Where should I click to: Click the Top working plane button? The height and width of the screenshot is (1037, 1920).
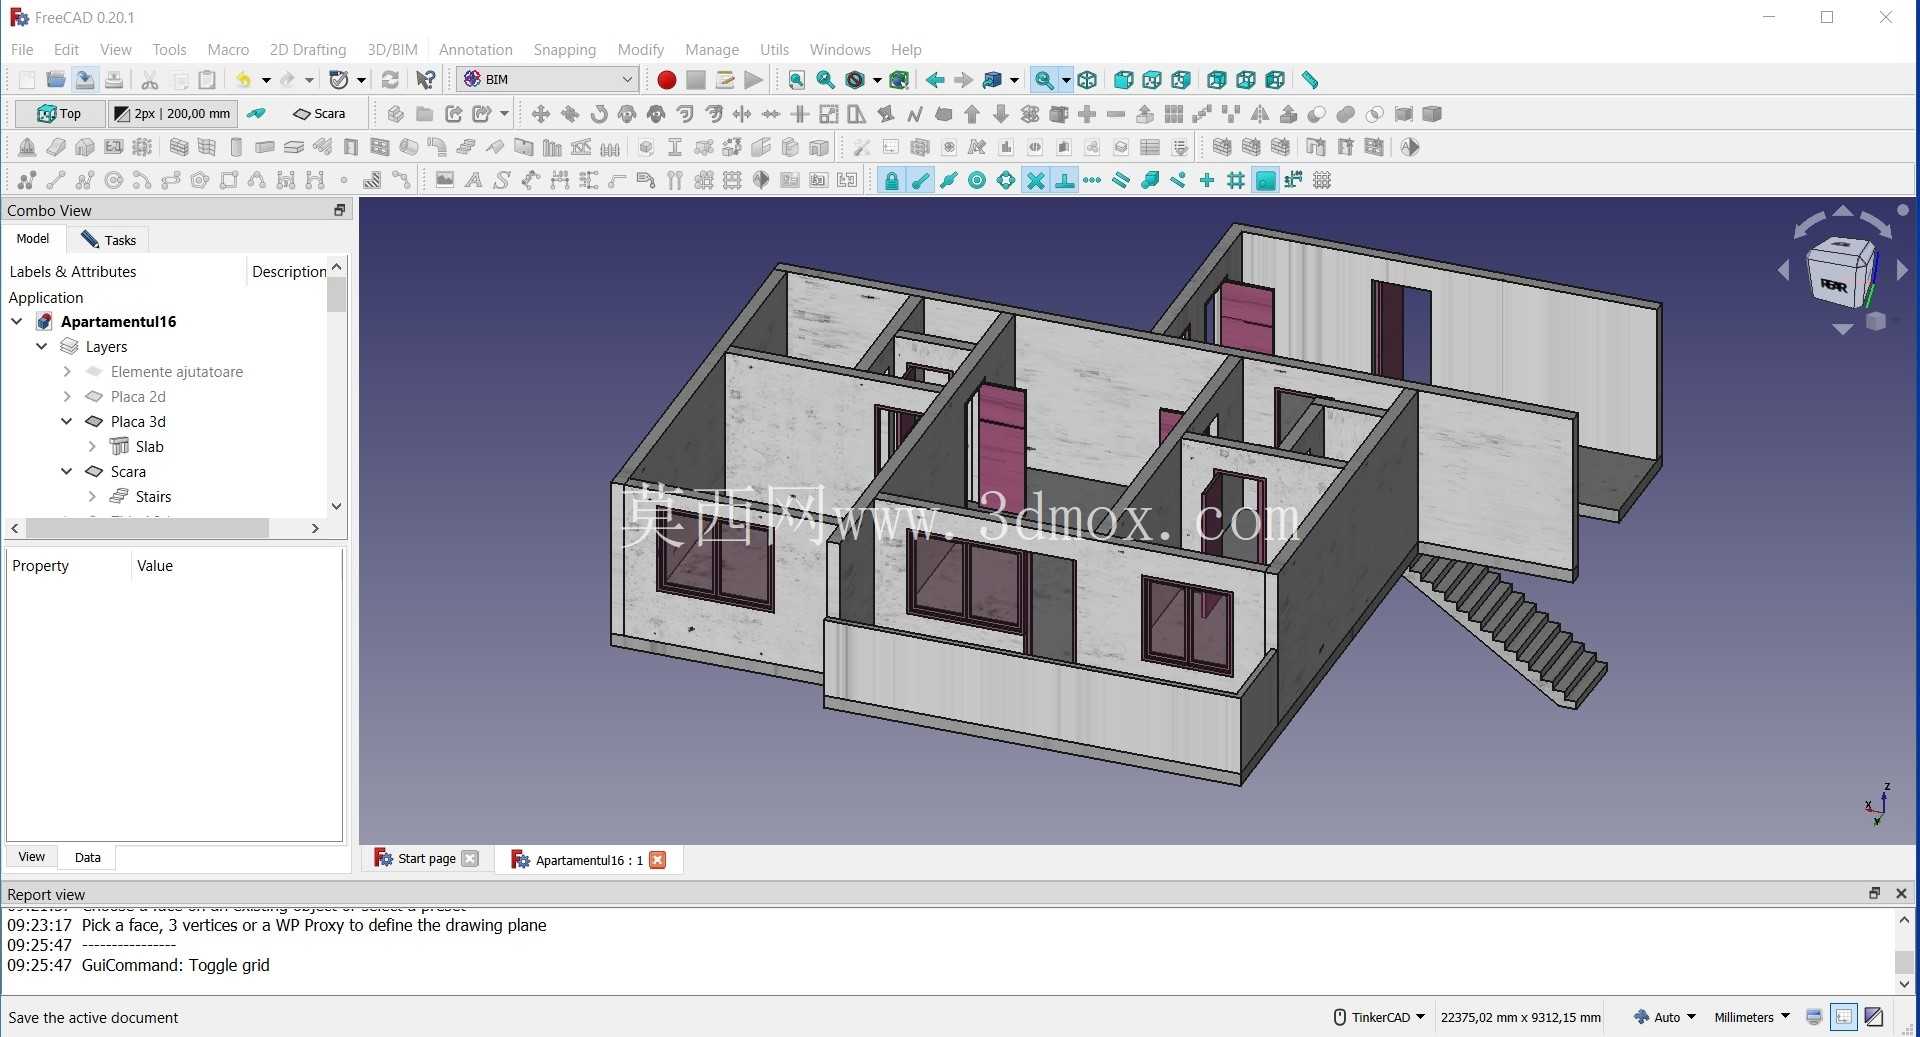(x=60, y=114)
